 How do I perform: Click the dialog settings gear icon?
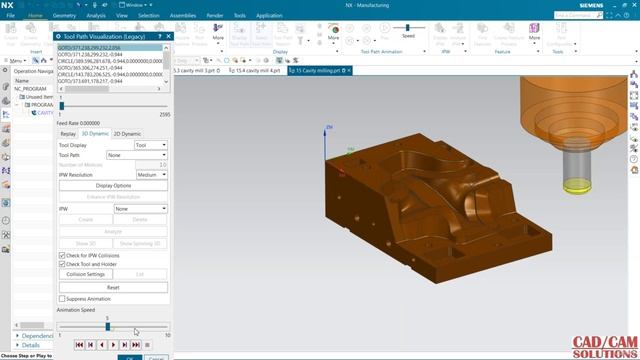(x=58, y=36)
